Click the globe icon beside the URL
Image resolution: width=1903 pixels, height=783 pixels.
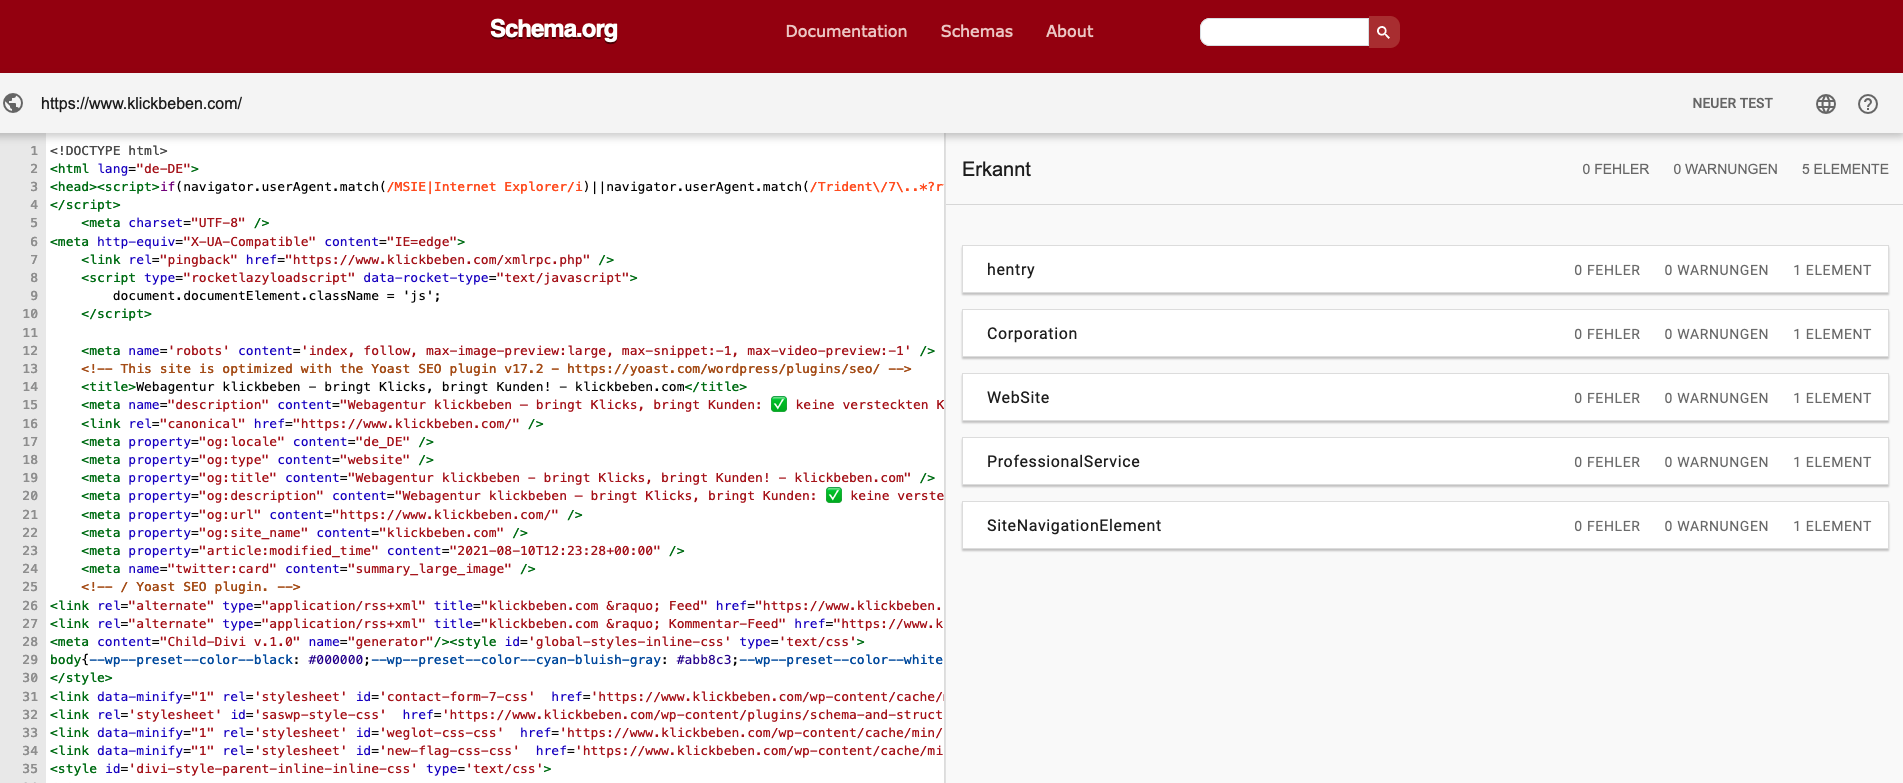[x=14, y=103]
